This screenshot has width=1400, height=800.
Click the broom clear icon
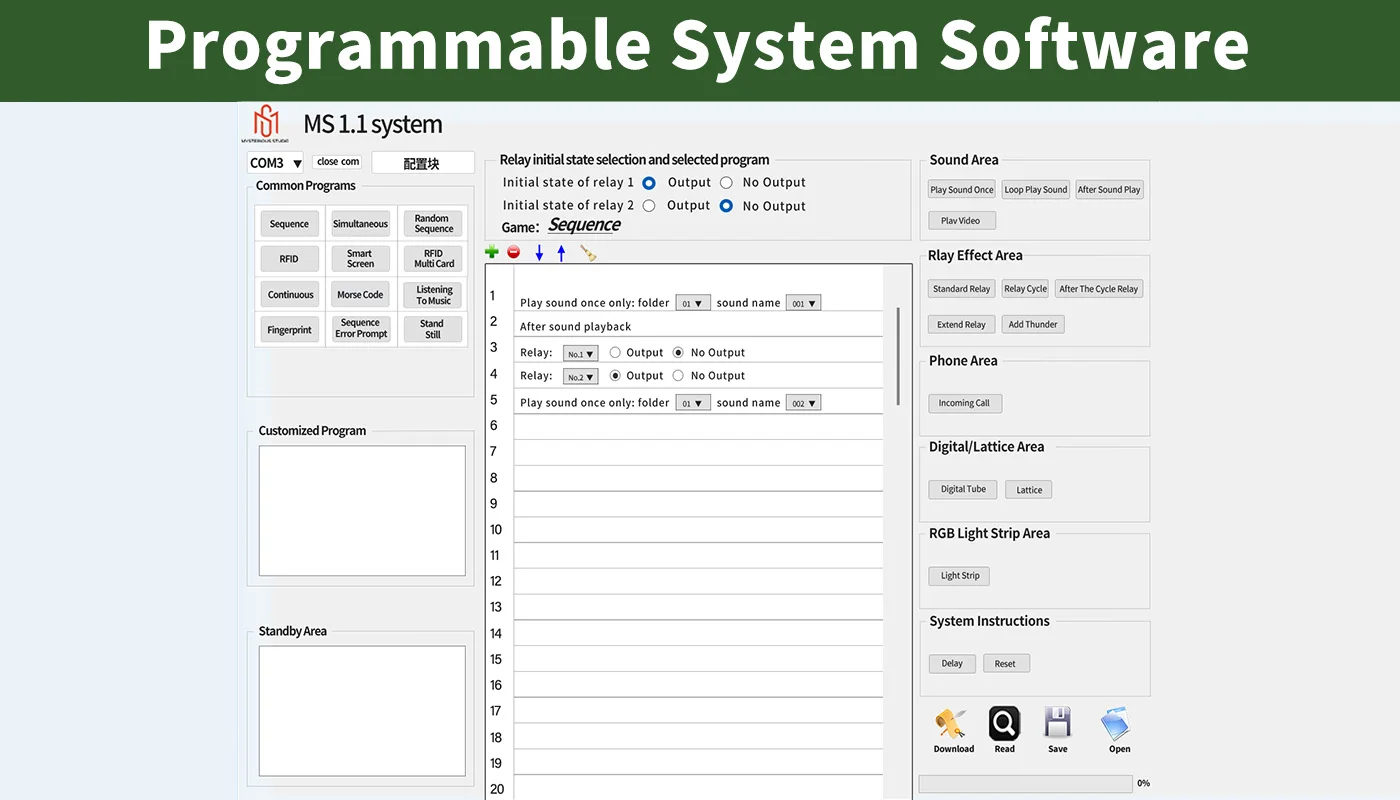coord(588,254)
